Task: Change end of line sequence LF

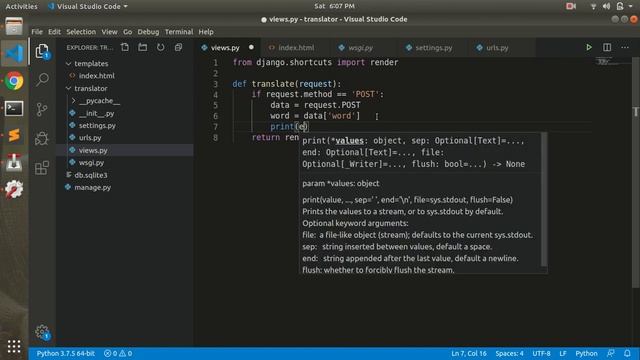Action: pos(563,353)
